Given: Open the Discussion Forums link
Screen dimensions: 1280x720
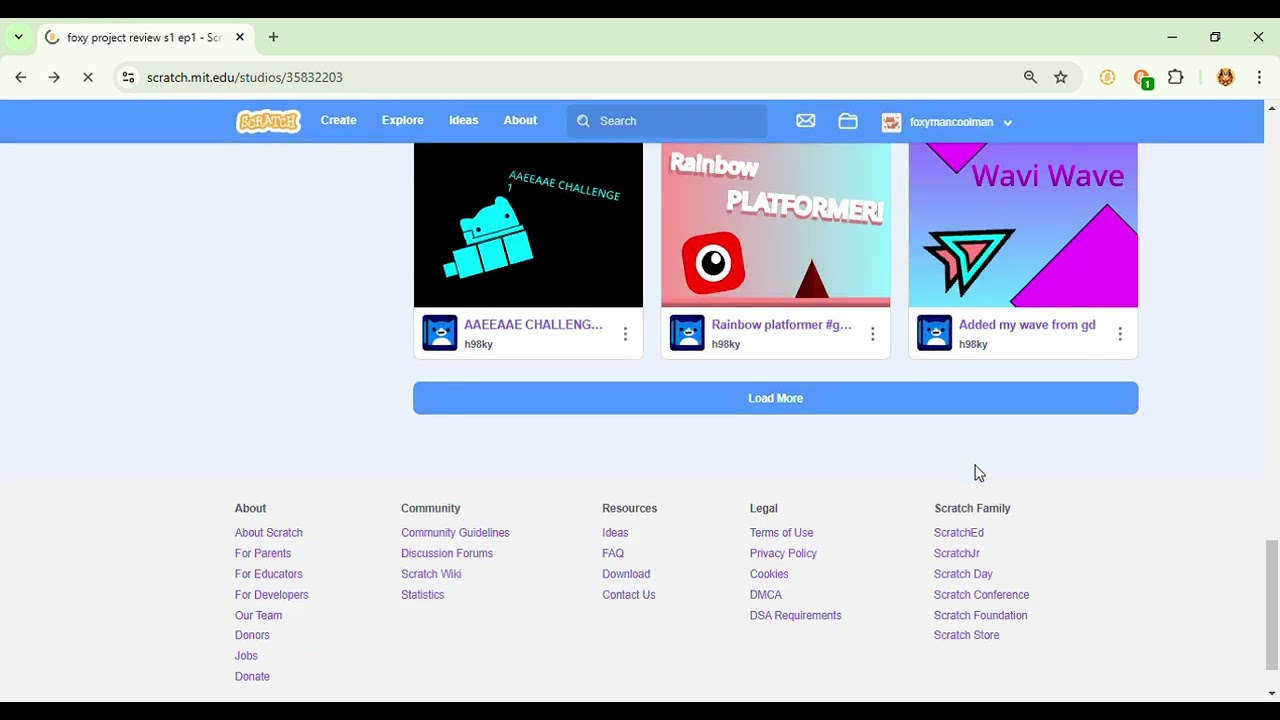Looking at the screenshot, I should click(447, 553).
